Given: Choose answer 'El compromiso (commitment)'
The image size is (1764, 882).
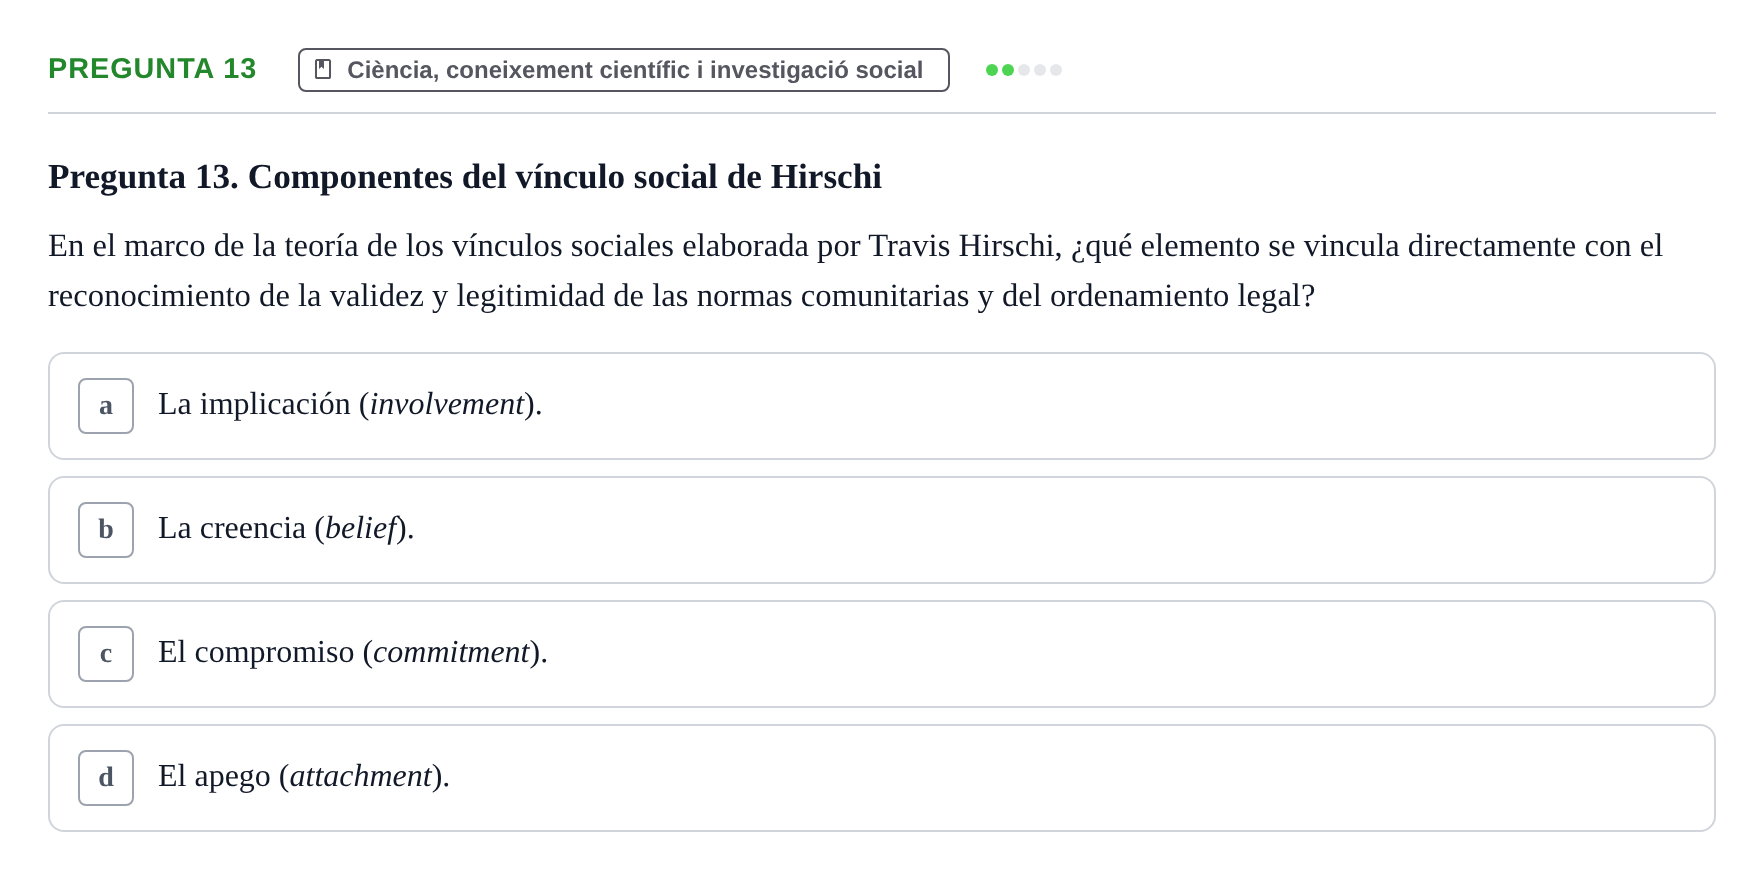Looking at the screenshot, I should point(882,654).
